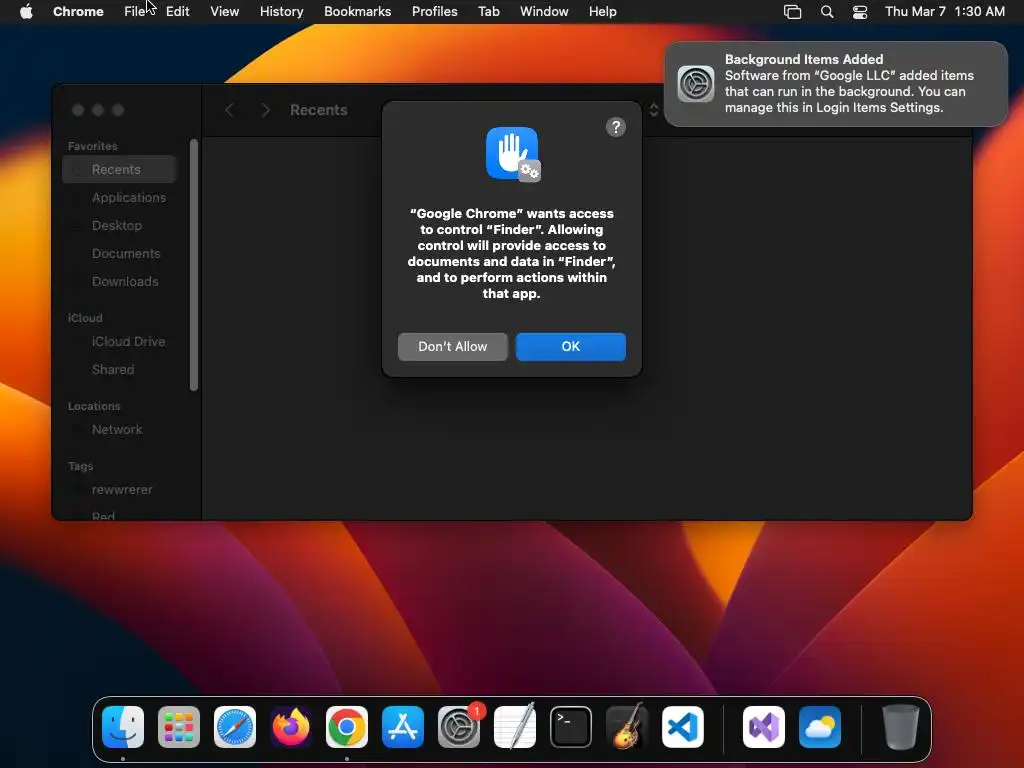Open the History menu
This screenshot has height=768, width=1024.
(x=281, y=12)
